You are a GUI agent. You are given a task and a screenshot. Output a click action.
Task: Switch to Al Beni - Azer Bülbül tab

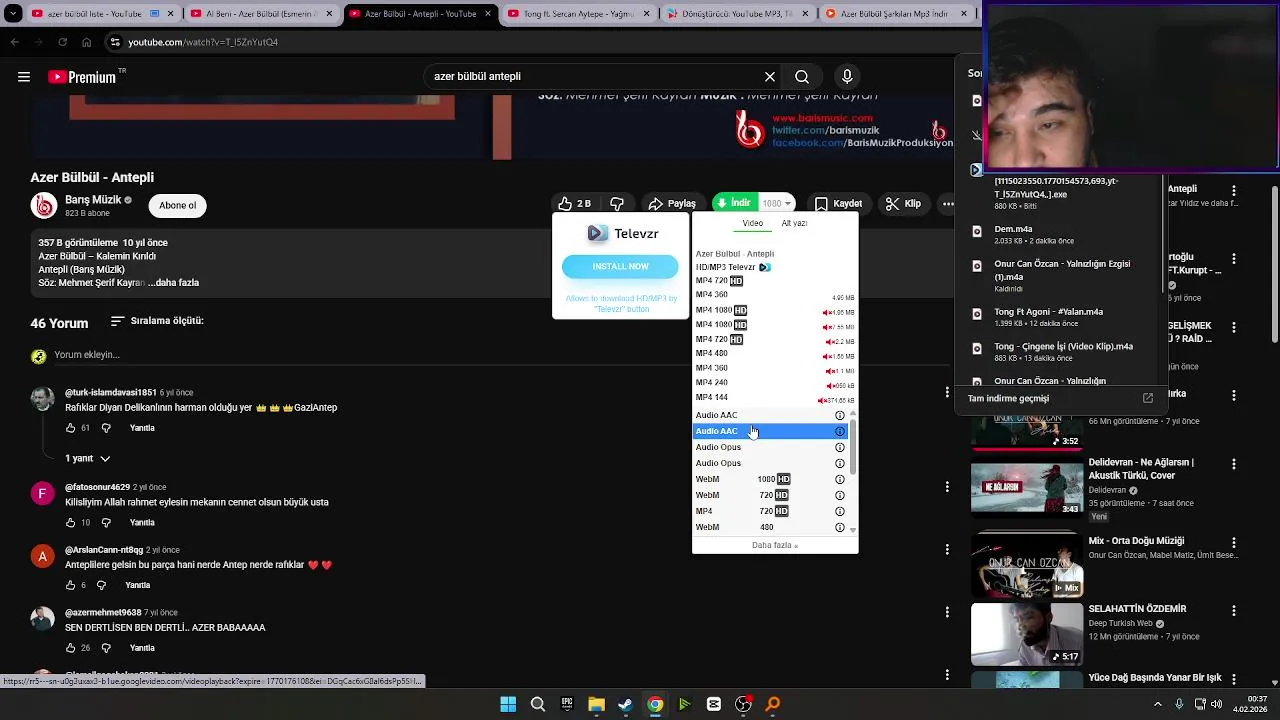coord(263,14)
